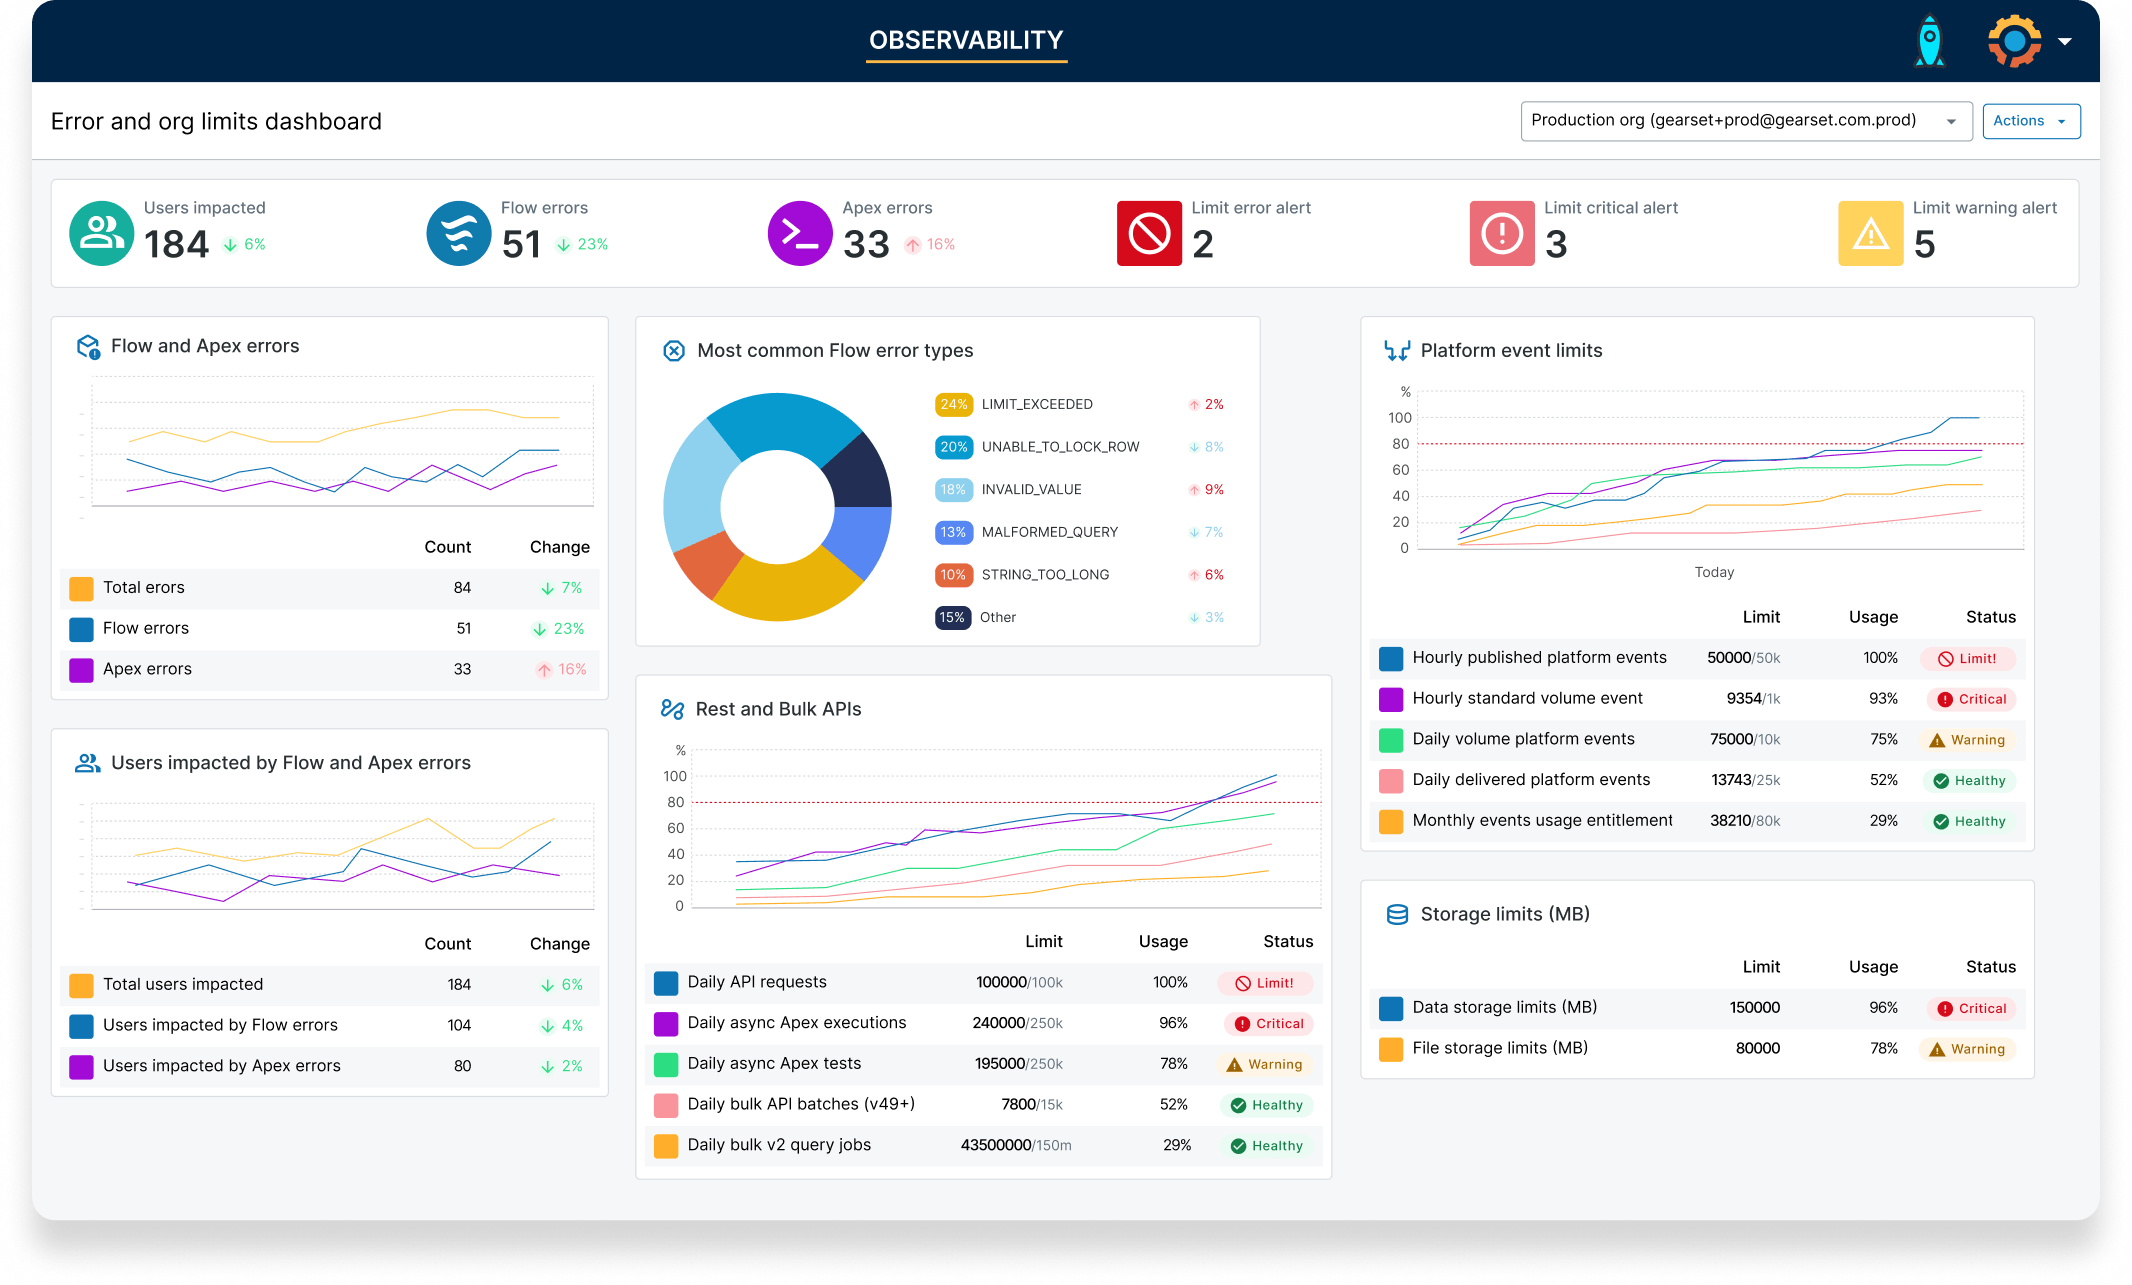The image size is (2132, 1285).
Task: Select the Limit warning alert triangle icon
Action: coord(1870,233)
